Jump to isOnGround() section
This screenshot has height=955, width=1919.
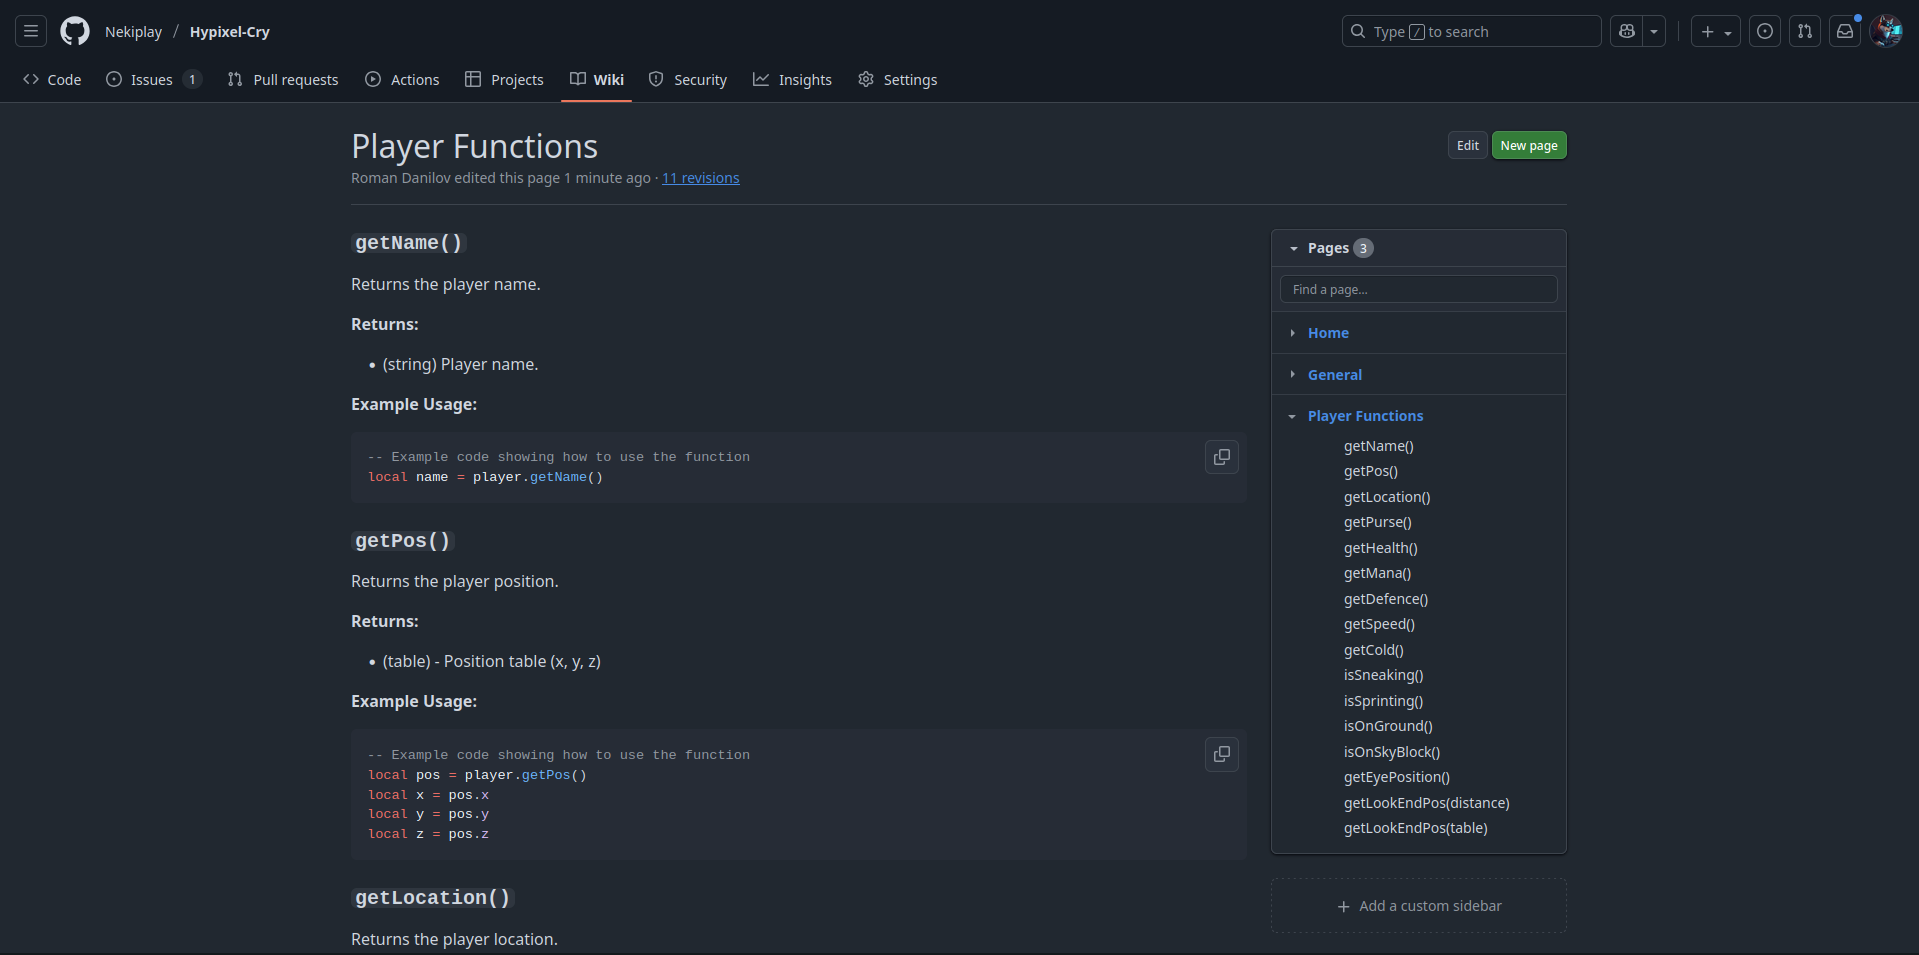tap(1388, 726)
